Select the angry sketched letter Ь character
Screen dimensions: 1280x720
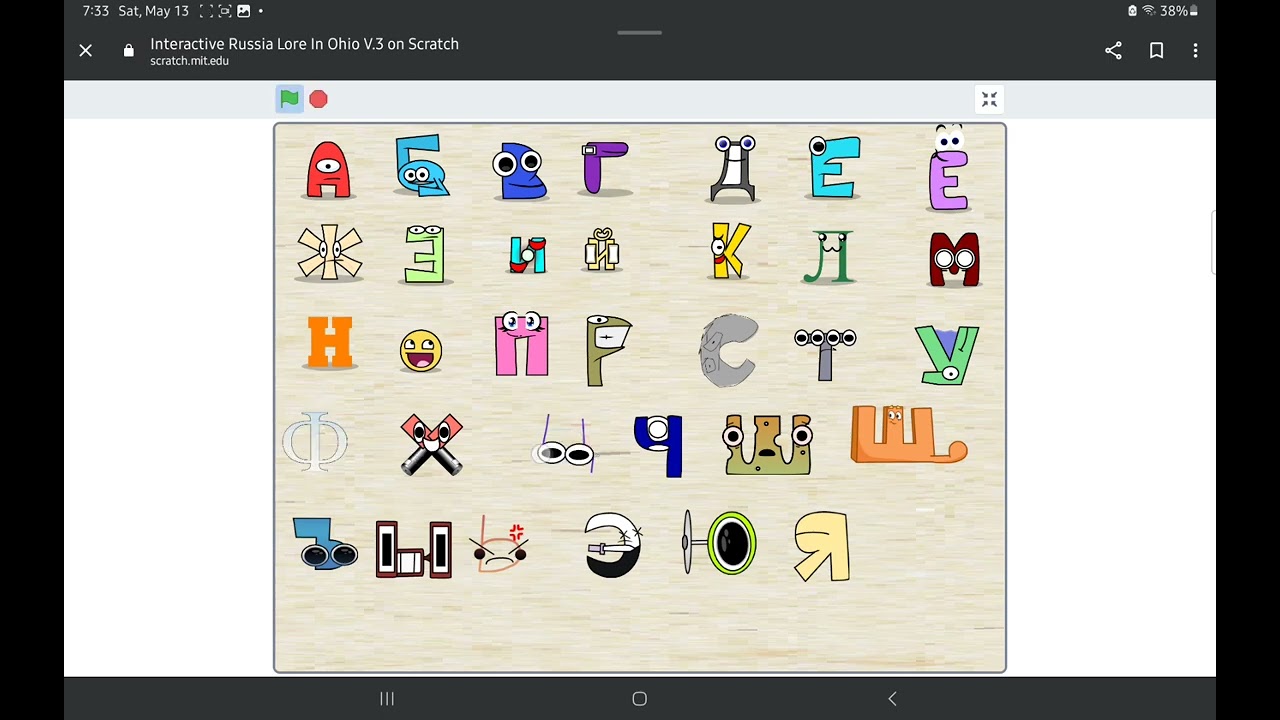[500, 544]
